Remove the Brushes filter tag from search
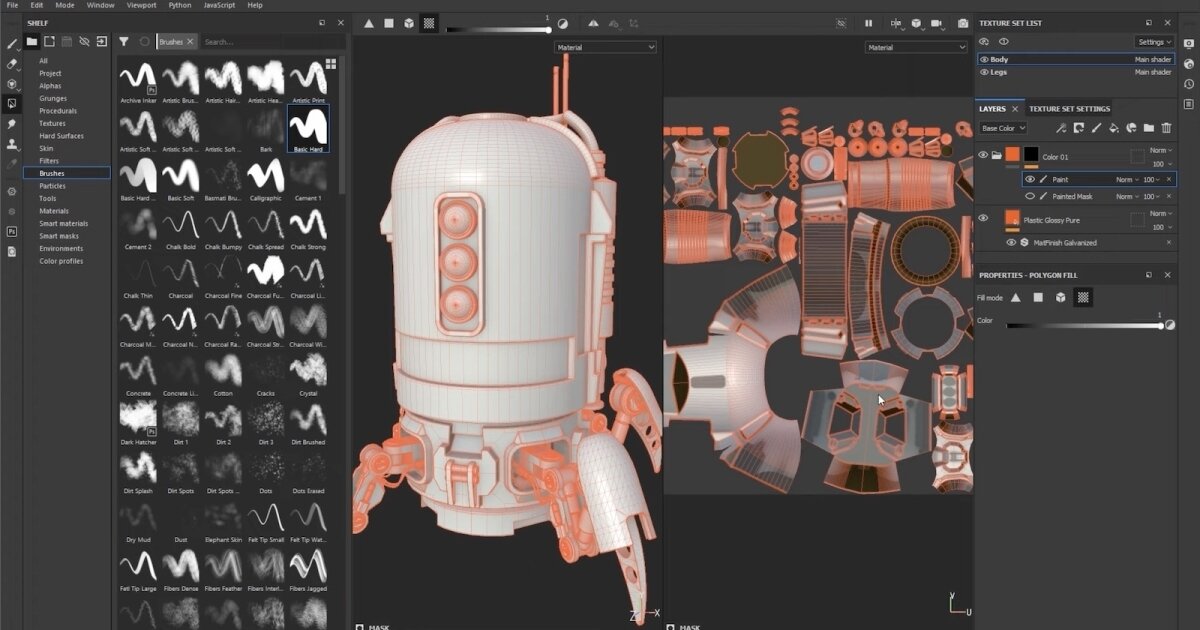 [190, 42]
